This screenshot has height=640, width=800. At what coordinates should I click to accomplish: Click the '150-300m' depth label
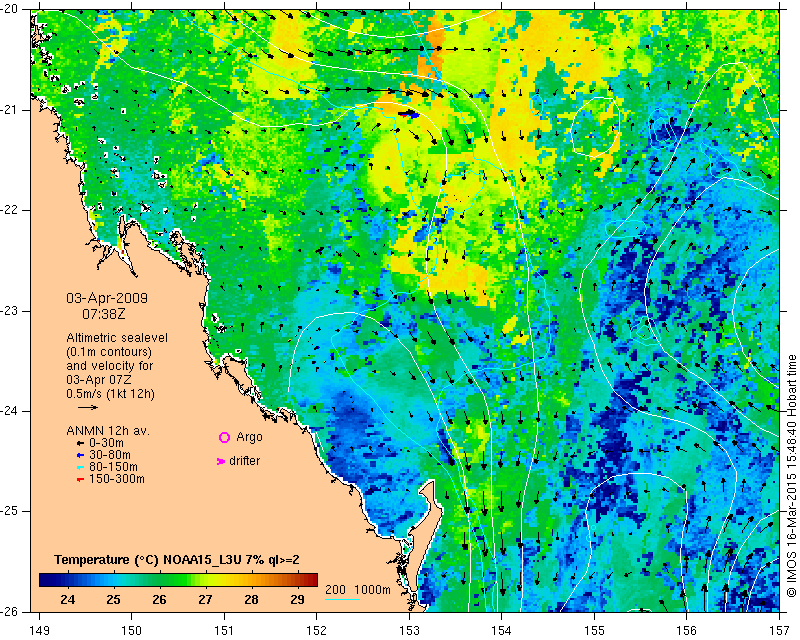(x=117, y=479)
